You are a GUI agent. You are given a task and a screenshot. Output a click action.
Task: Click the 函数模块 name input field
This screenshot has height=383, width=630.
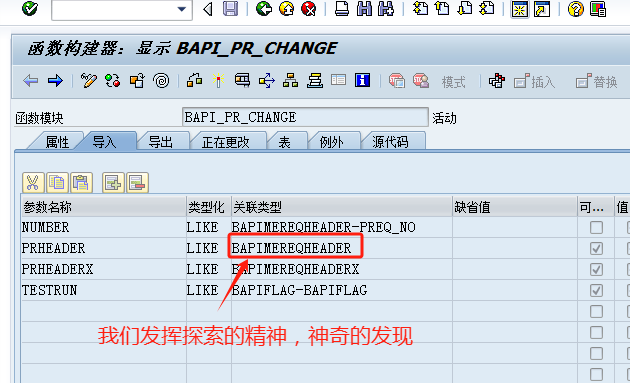pos(305,117)
